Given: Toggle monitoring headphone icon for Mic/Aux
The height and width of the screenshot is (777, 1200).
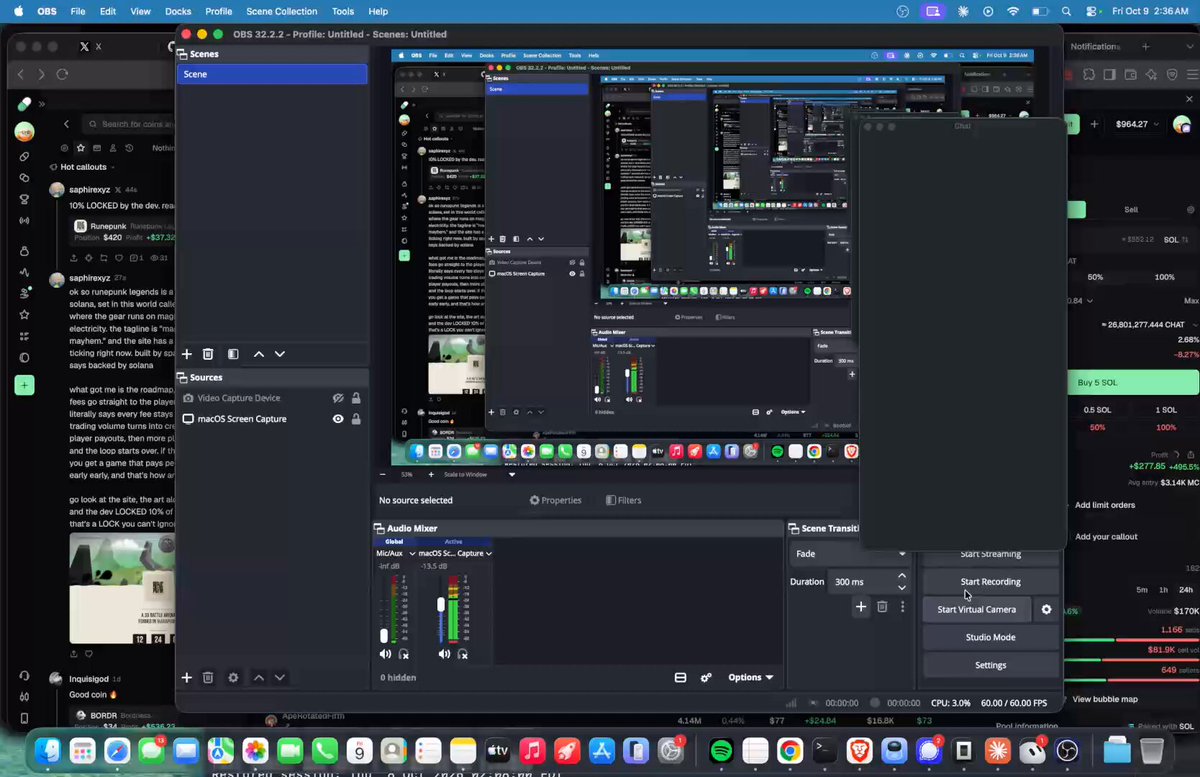Looking at the screenshot, I should click(x=404, y=654).
